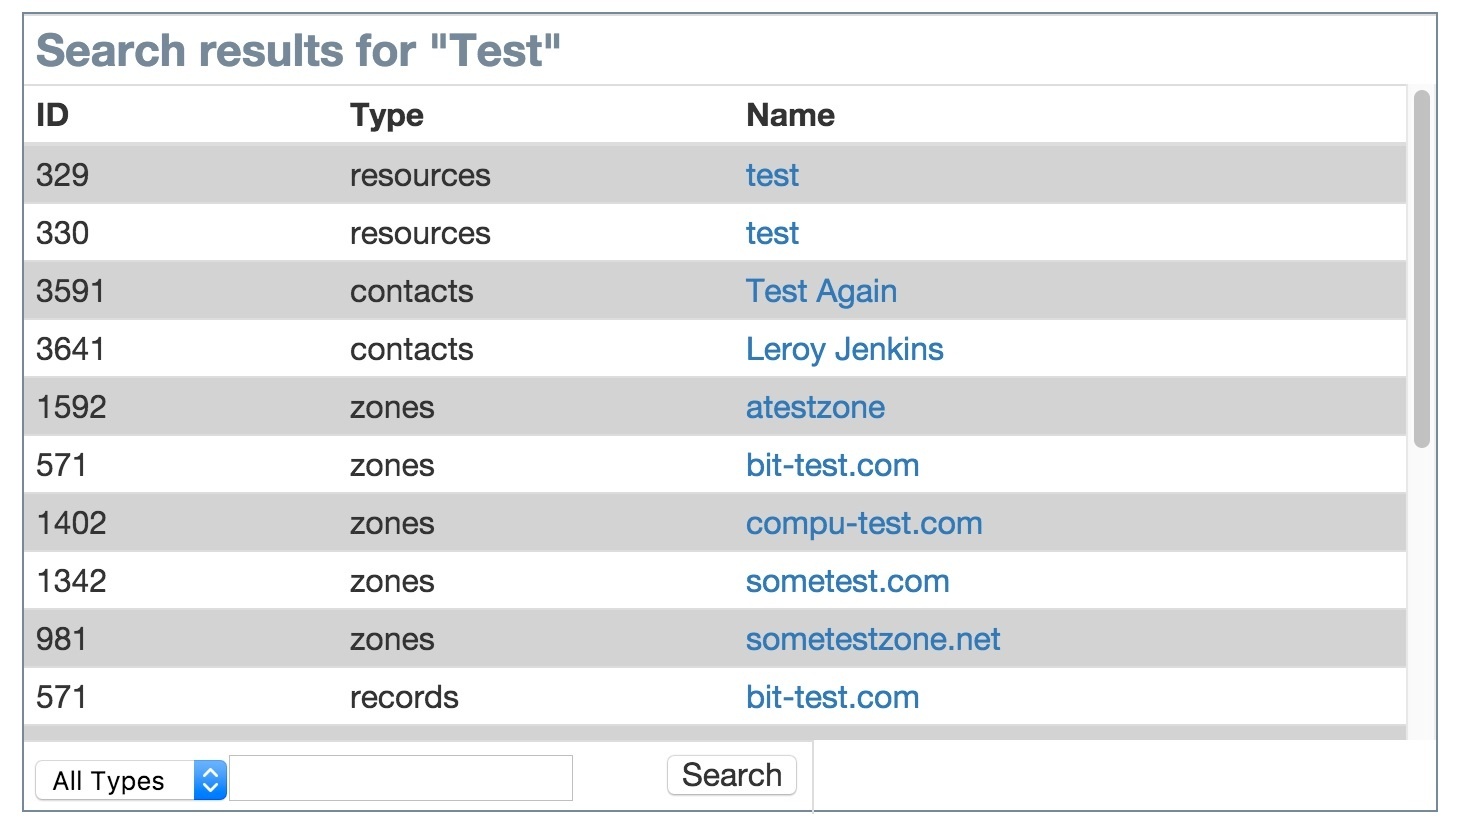Open 'bit-test.com' link in zones row
The image size is (1464, 834).
(x=832, y=466)
